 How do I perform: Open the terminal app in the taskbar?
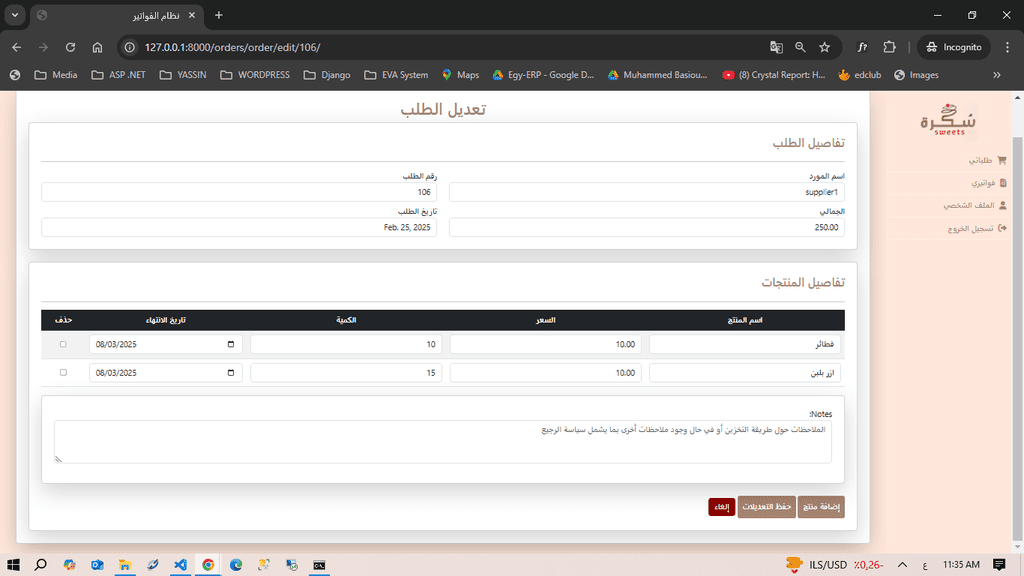tap(319, 565)
